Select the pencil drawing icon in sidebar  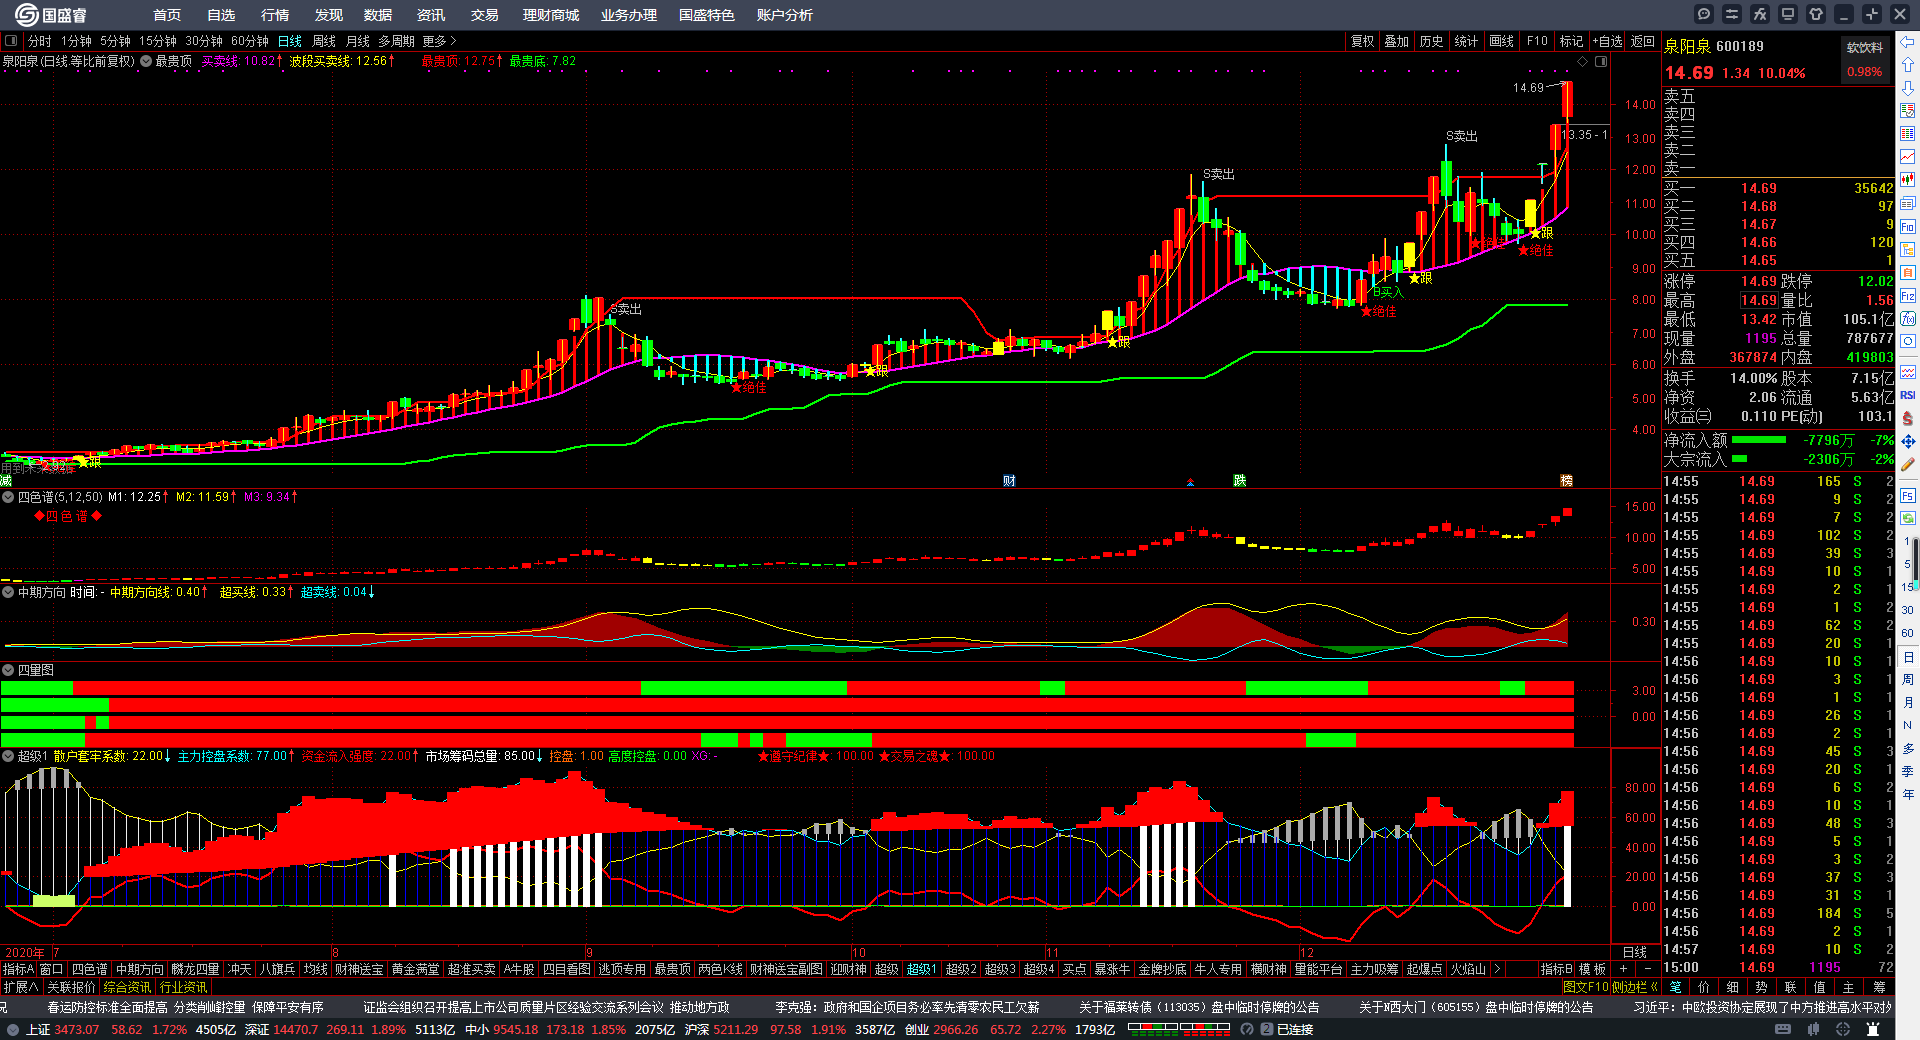coord(1908,464)
